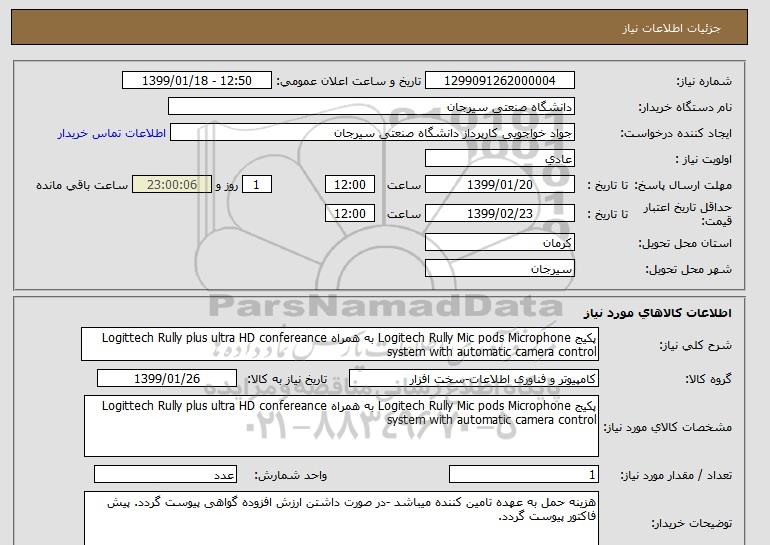The height and width of the screenshot is (545, 770).
Task: Click the شماره نیاز field 1299091262000004
Action: tap(499, 81)
